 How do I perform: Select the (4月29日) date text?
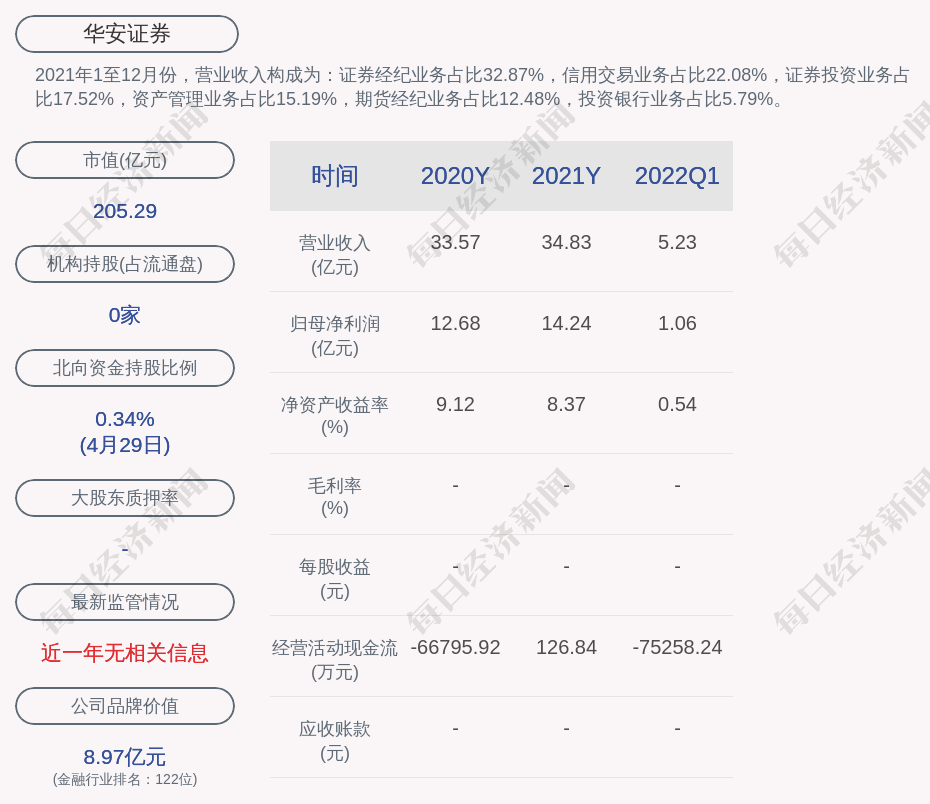(125, 445)
